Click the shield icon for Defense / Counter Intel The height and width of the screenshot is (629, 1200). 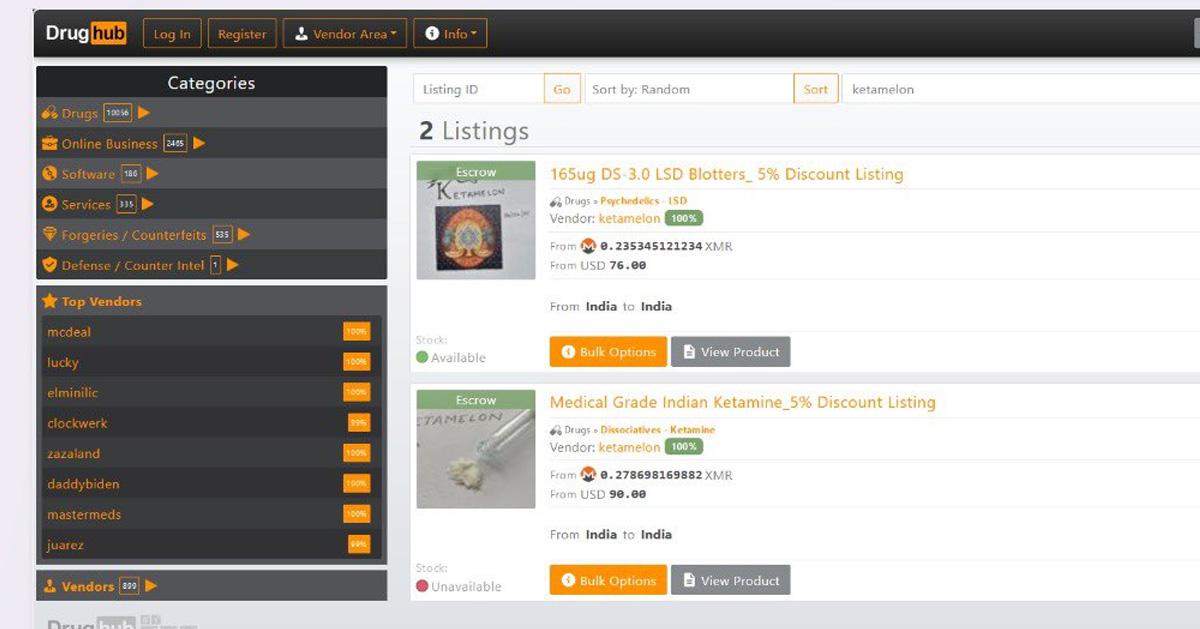[x=49, y=266]
